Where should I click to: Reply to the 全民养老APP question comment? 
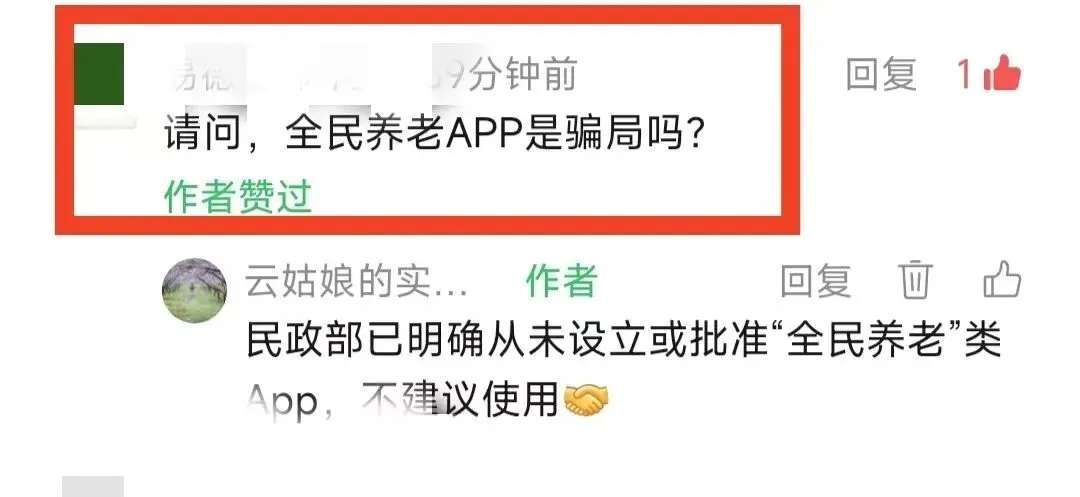pyautogui.click(x=881, y=74)
